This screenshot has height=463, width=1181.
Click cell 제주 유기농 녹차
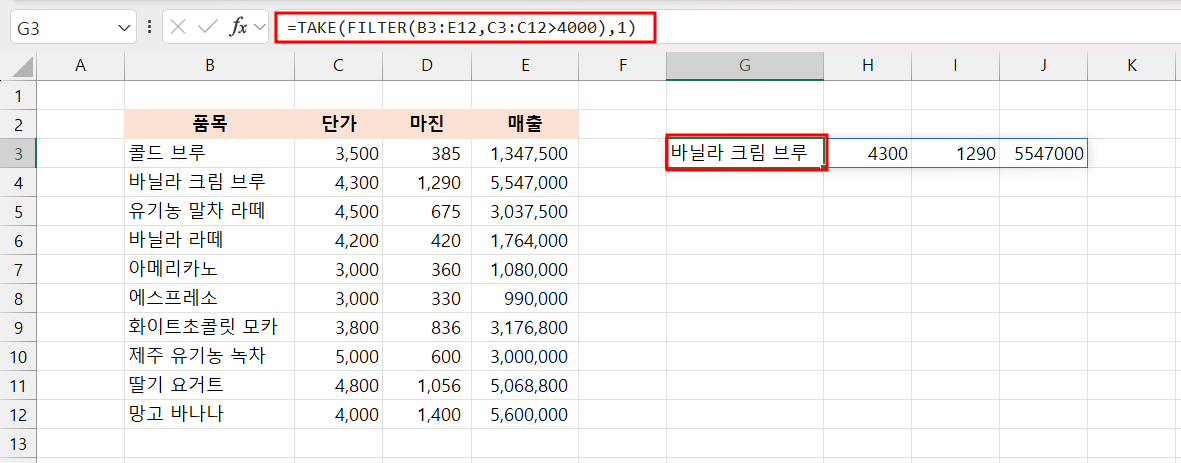click(x=209, y=355)
